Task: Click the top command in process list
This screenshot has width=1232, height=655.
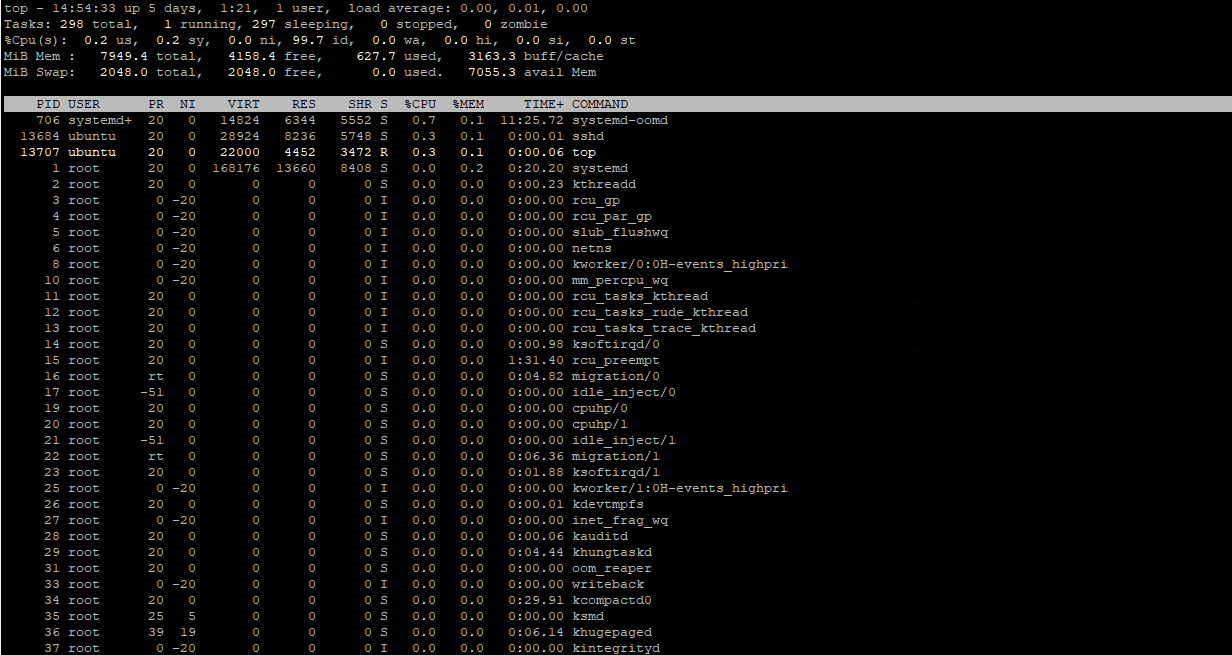Action: point(584,152)
